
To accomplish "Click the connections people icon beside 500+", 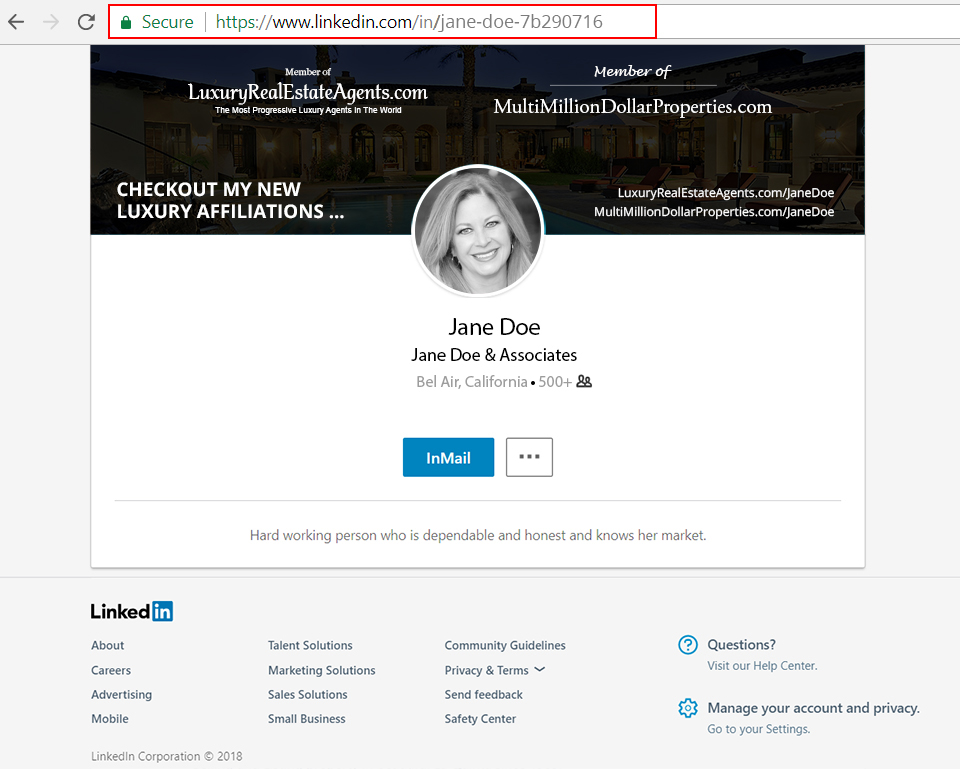I will 584,381.
